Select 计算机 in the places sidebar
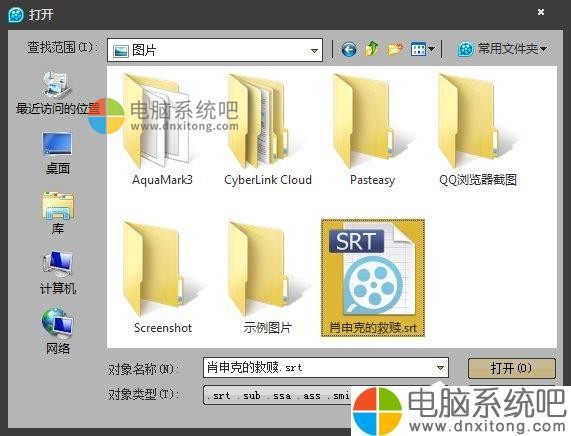This screenshot has height=436, width=571. (58, 273)
